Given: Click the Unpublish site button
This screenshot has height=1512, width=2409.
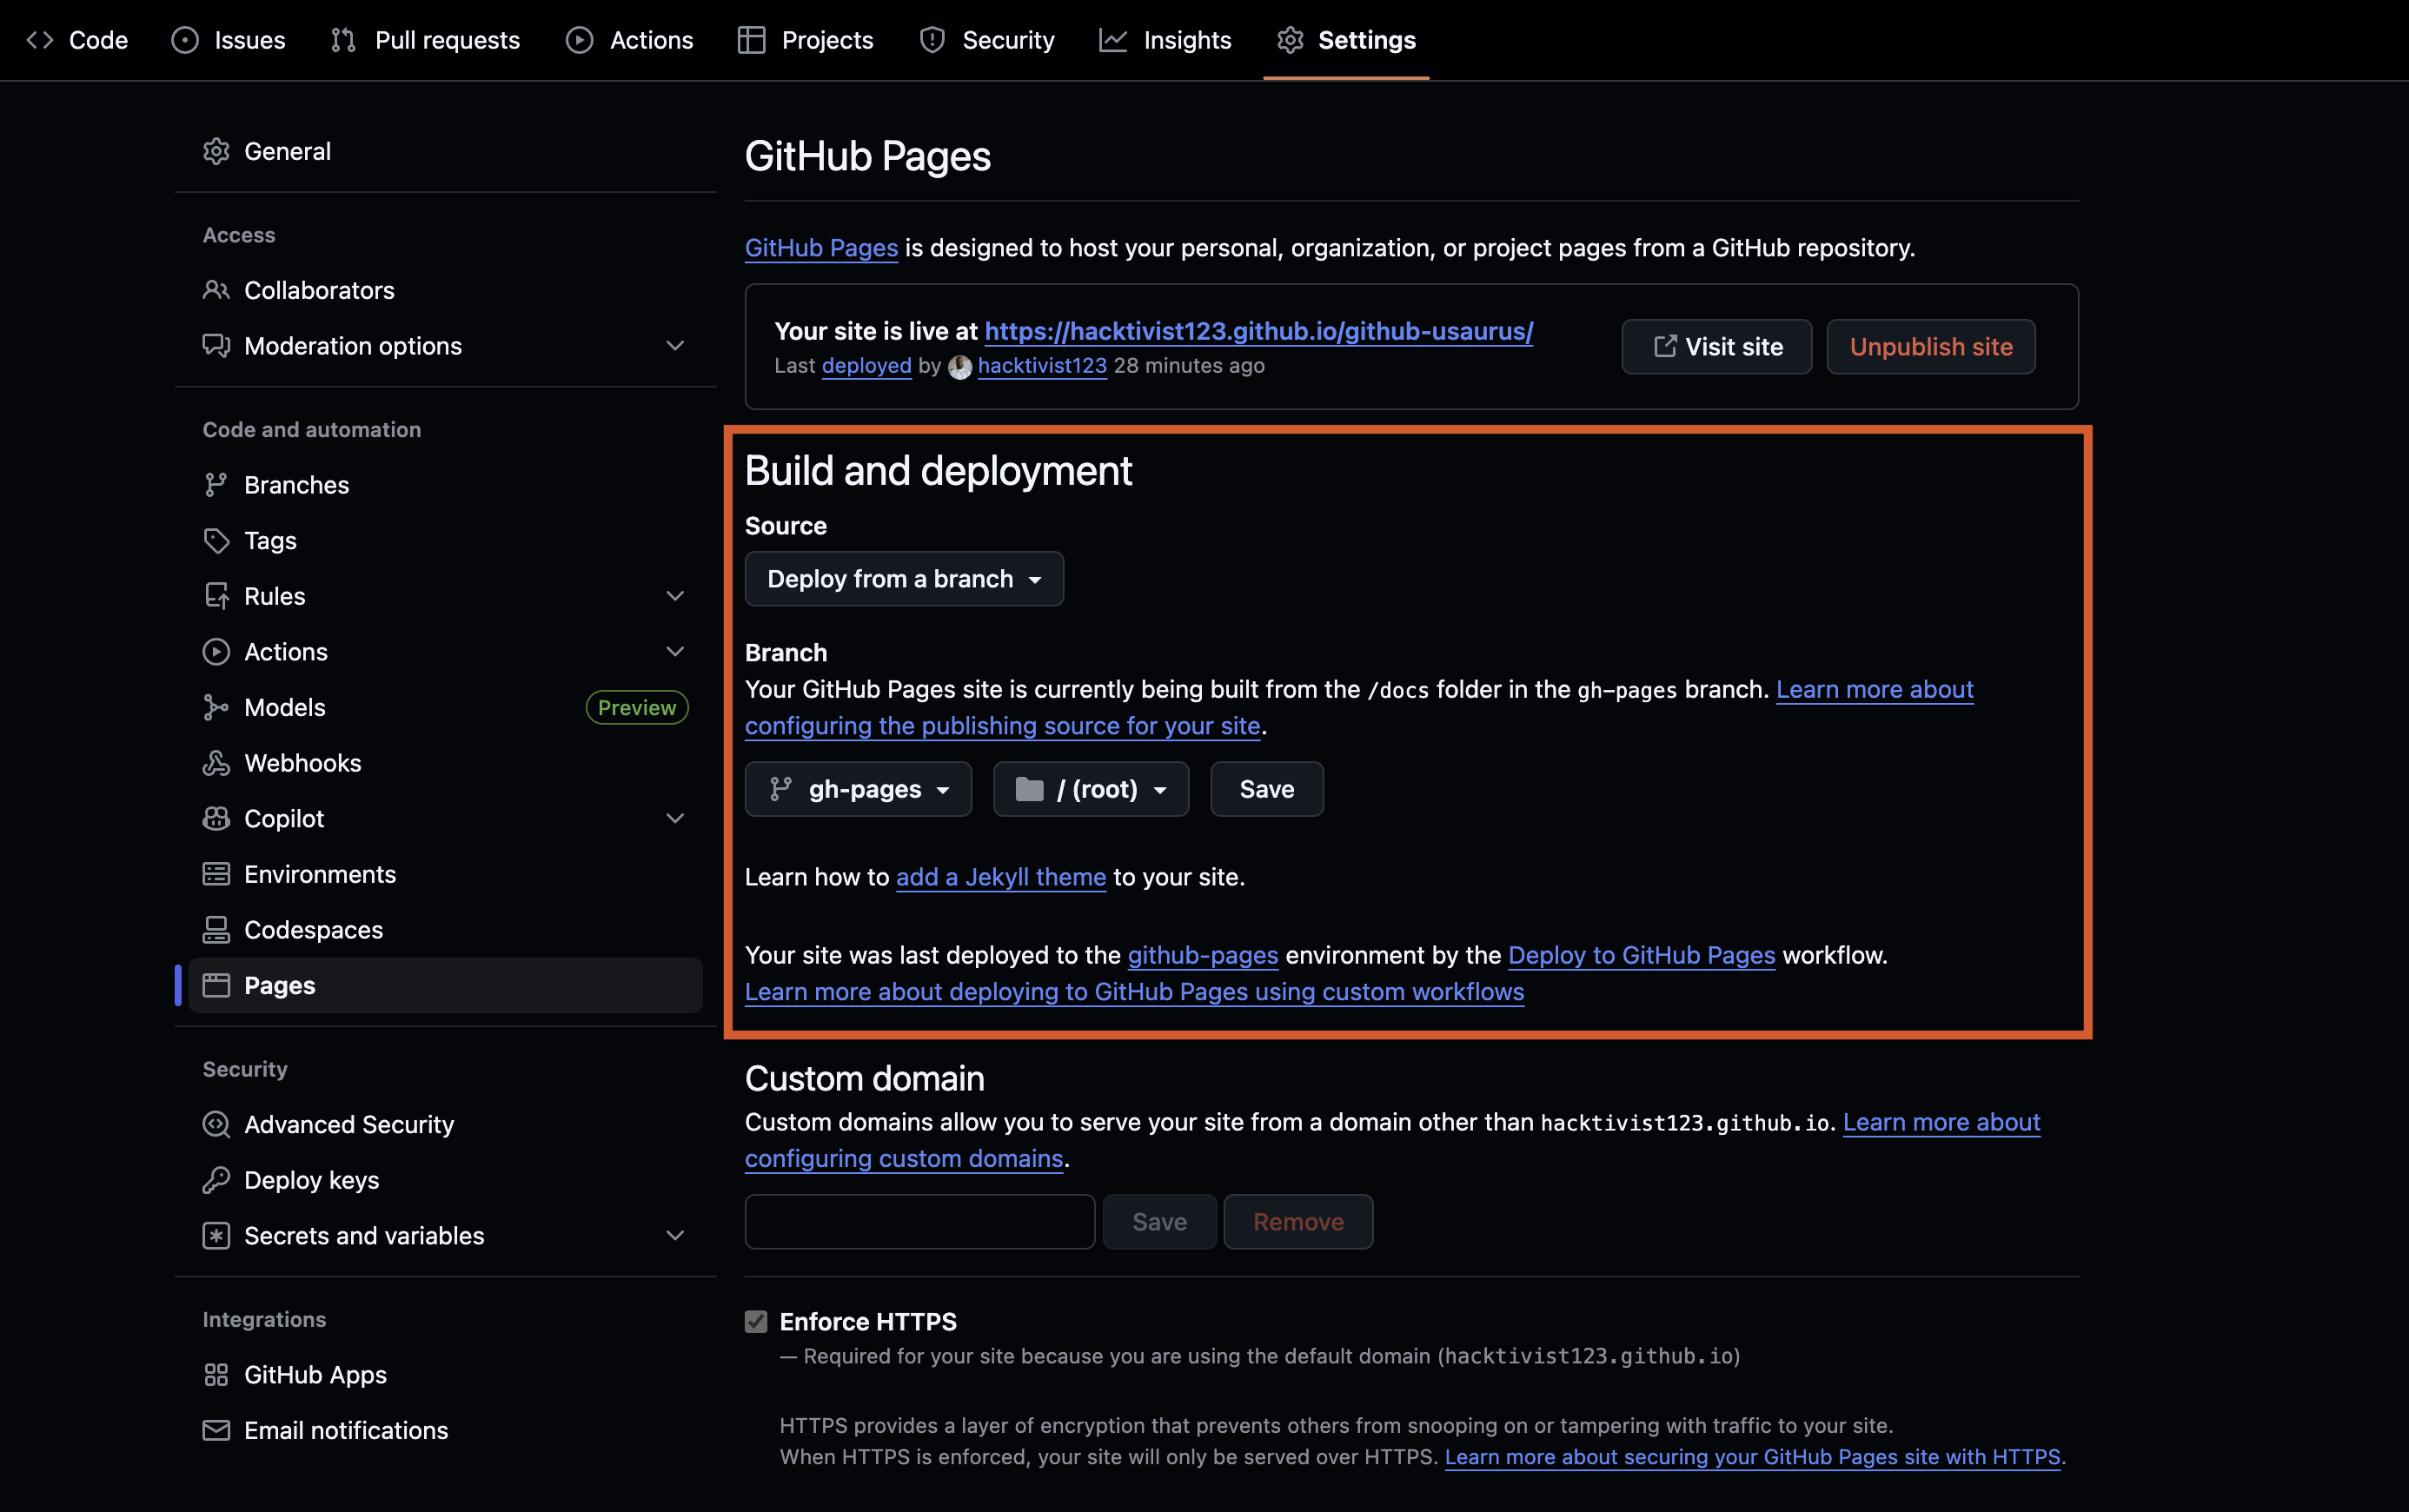Looking at the screenshot, I should [x=1931, y=347].
